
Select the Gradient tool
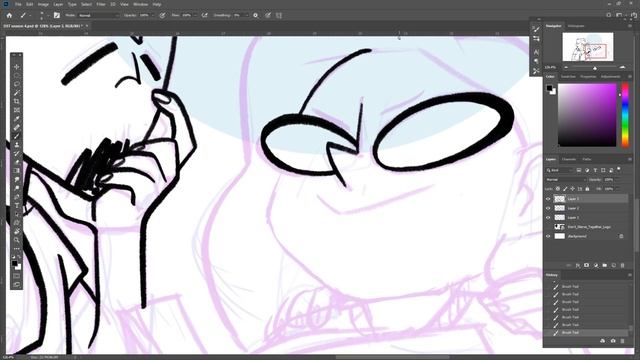(x=17, y=171)
